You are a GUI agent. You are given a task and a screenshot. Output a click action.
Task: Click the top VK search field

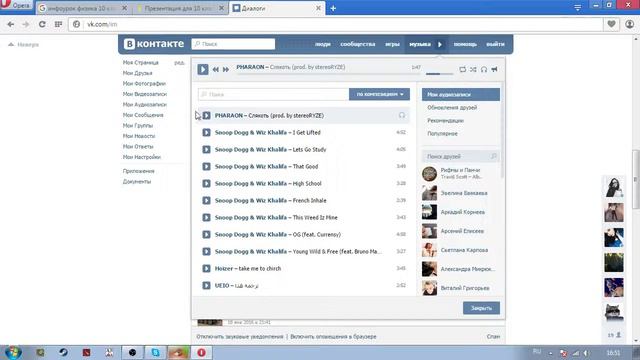tap(233, 44)
